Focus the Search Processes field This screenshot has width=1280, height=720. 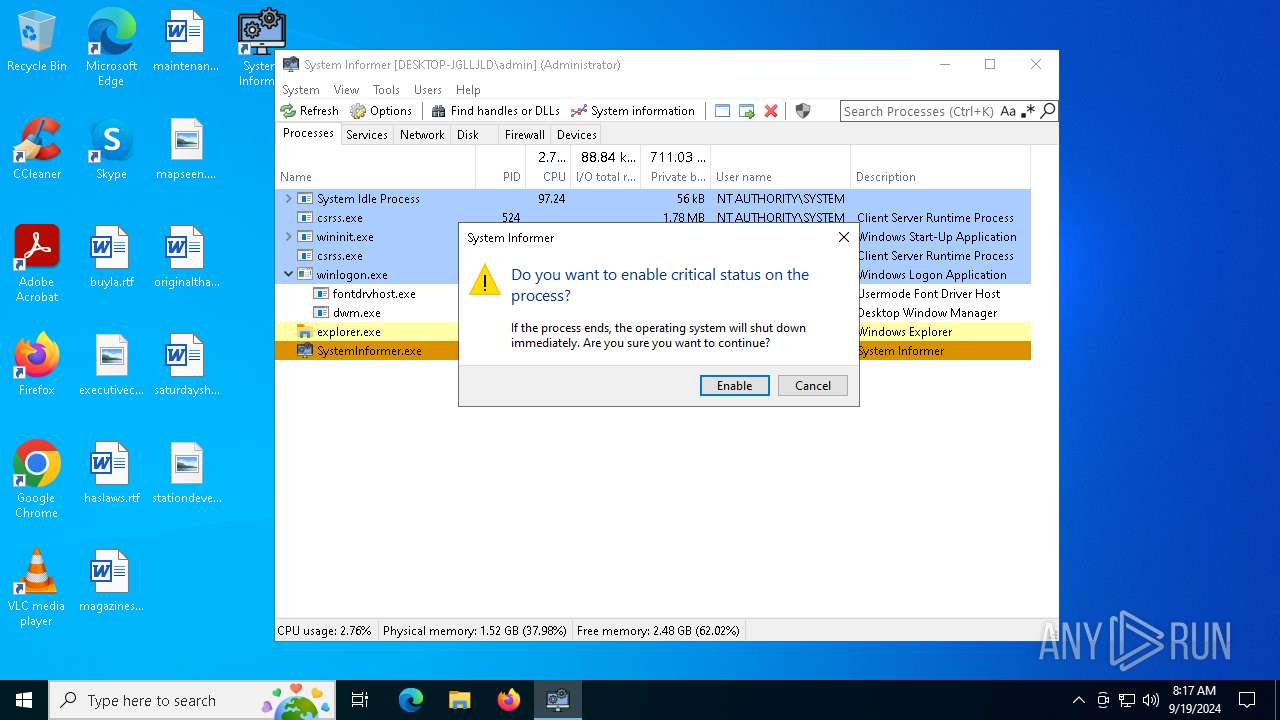pos(919,111)
